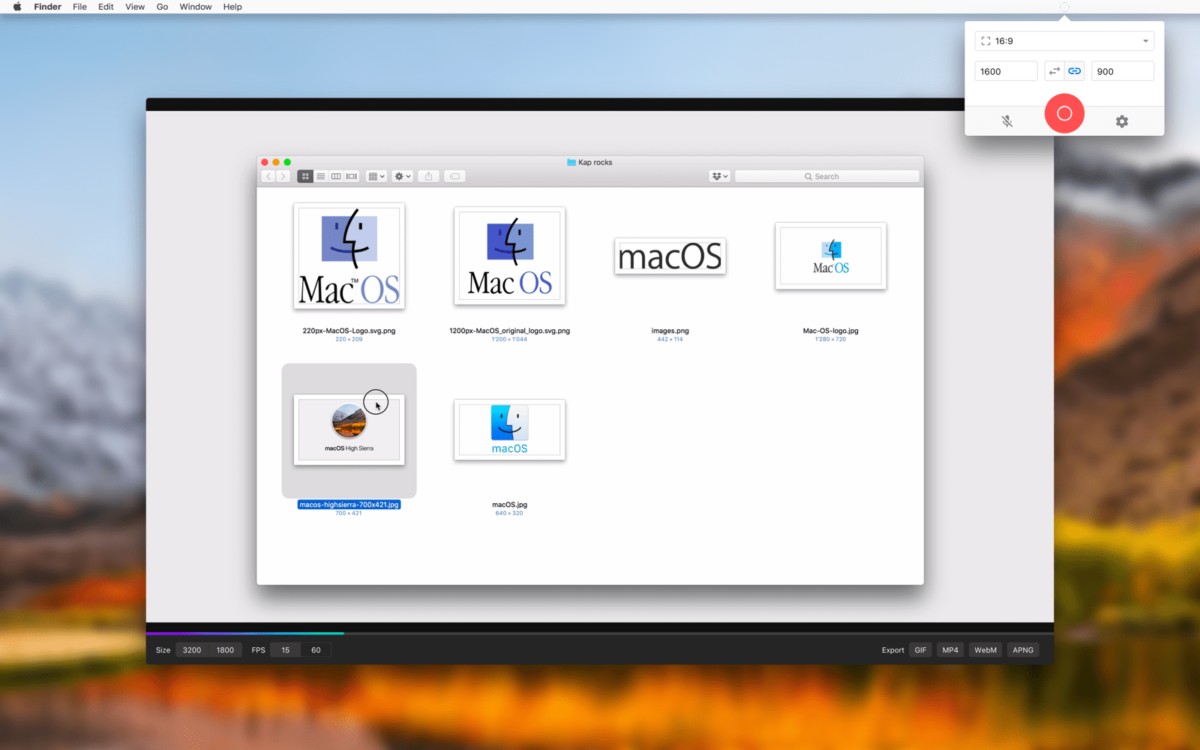Edit the 1600 width field
Screen dimensions: 1200x750
pyautogui.click(x=1006, y=71)
